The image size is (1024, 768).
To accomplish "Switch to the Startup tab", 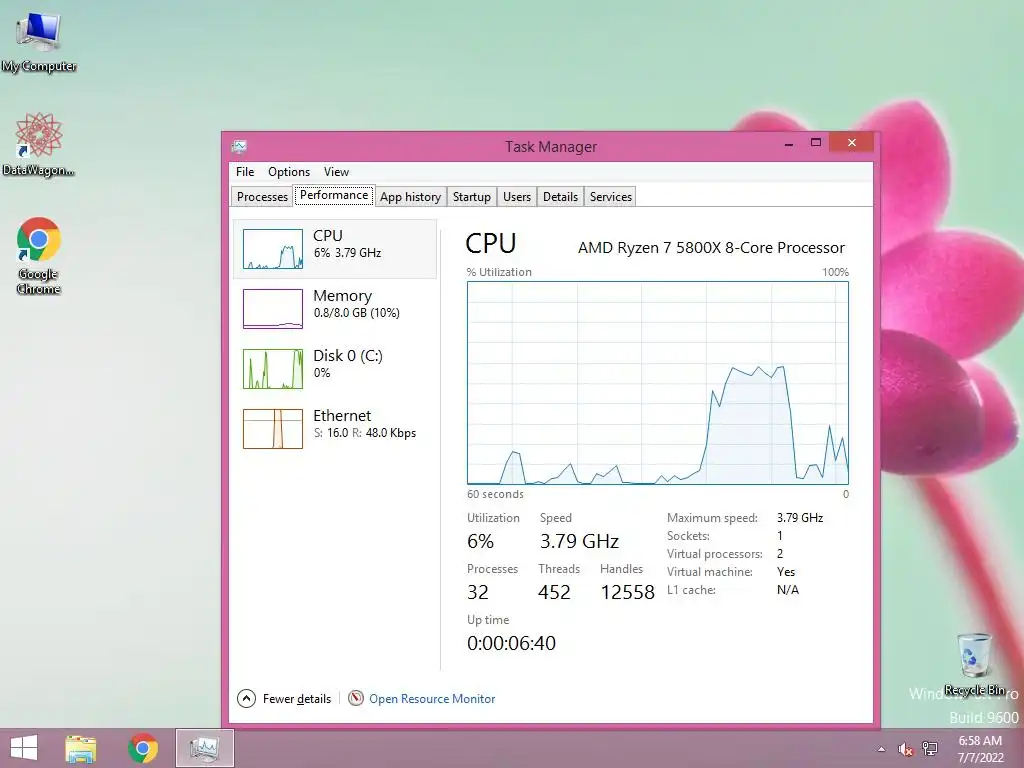I will 472,197.
